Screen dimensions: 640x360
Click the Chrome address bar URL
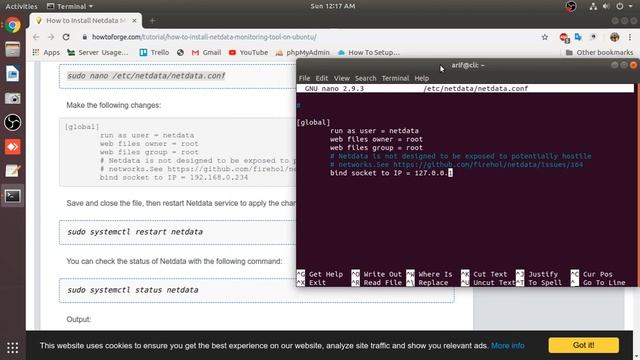tap(204, 37)
